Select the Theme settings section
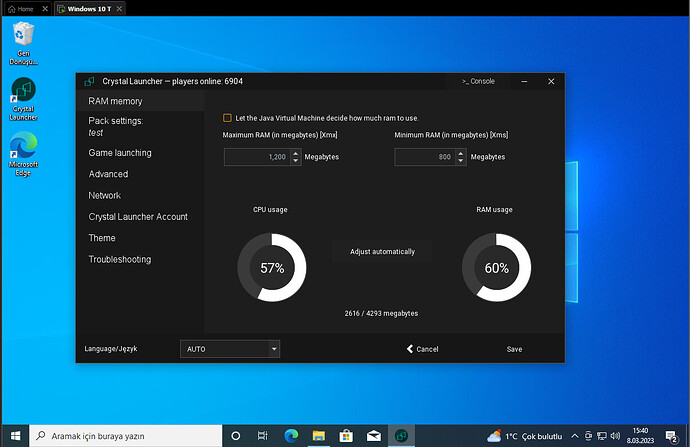 click(x=102, y=238)
